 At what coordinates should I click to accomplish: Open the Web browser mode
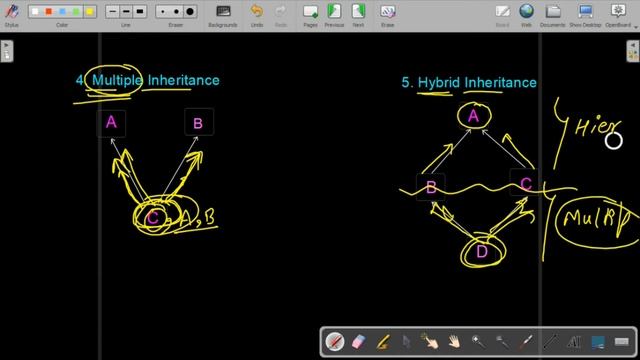526,15
